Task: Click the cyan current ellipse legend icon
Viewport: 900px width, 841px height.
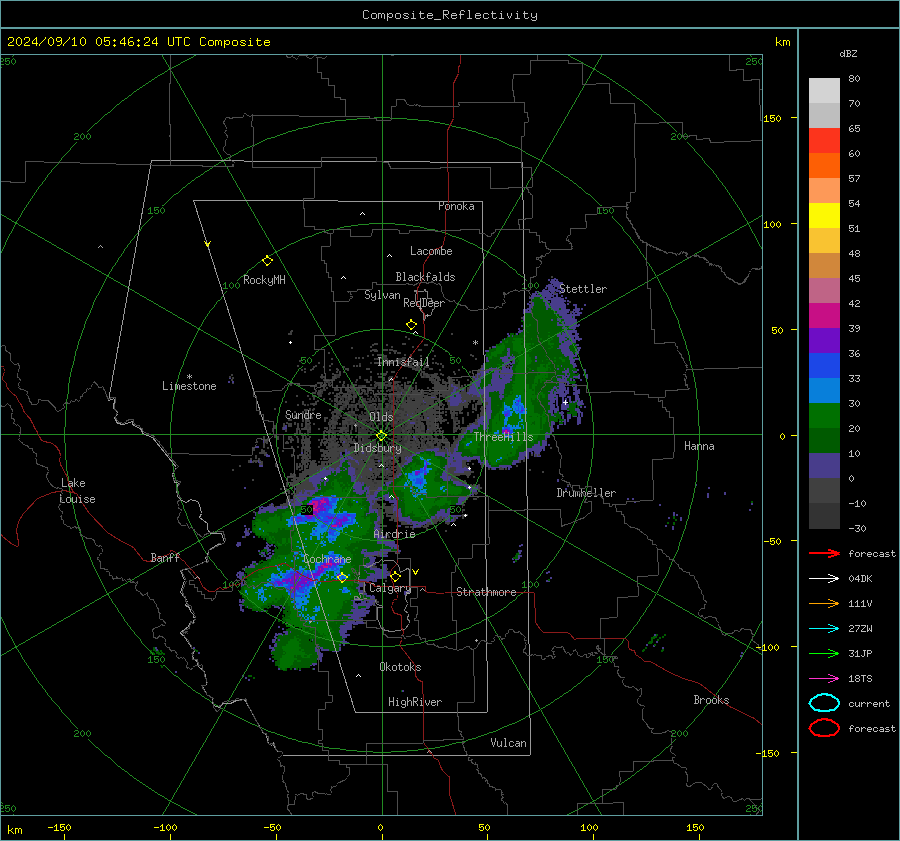Action: (824, 703)
